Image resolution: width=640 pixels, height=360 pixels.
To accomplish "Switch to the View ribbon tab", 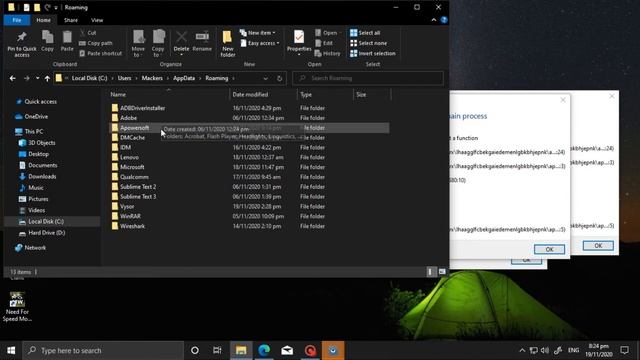I will (x=97, y=20).
